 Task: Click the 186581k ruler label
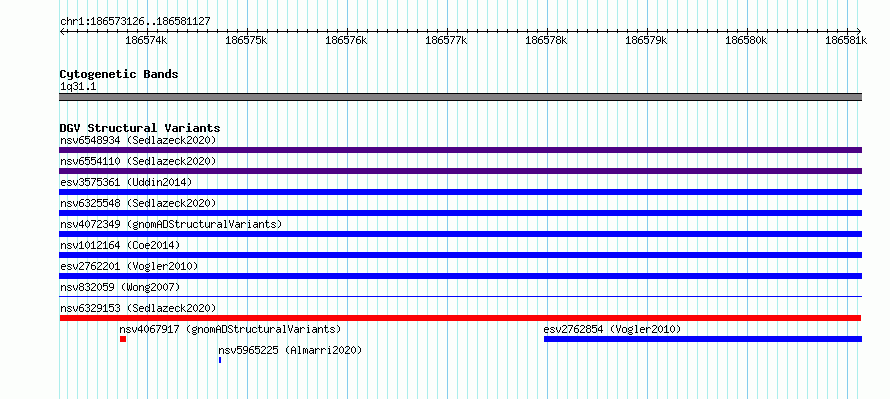click(x=846, y=40)
